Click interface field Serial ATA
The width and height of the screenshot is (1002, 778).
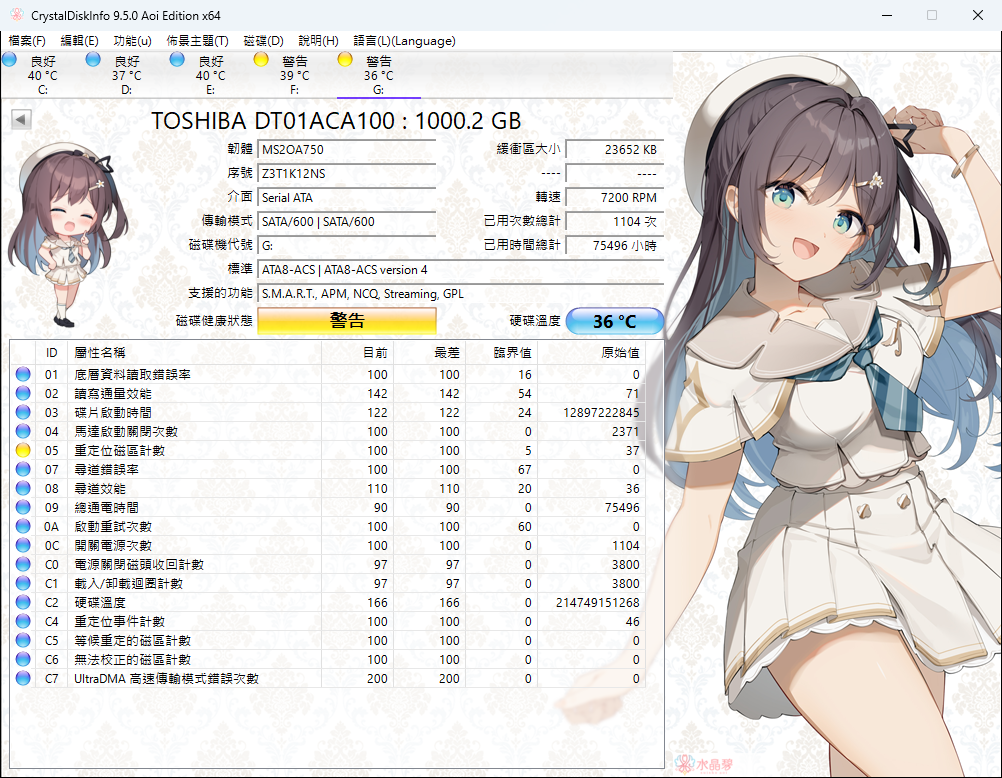pyautogui.click(x=346, y=198)
